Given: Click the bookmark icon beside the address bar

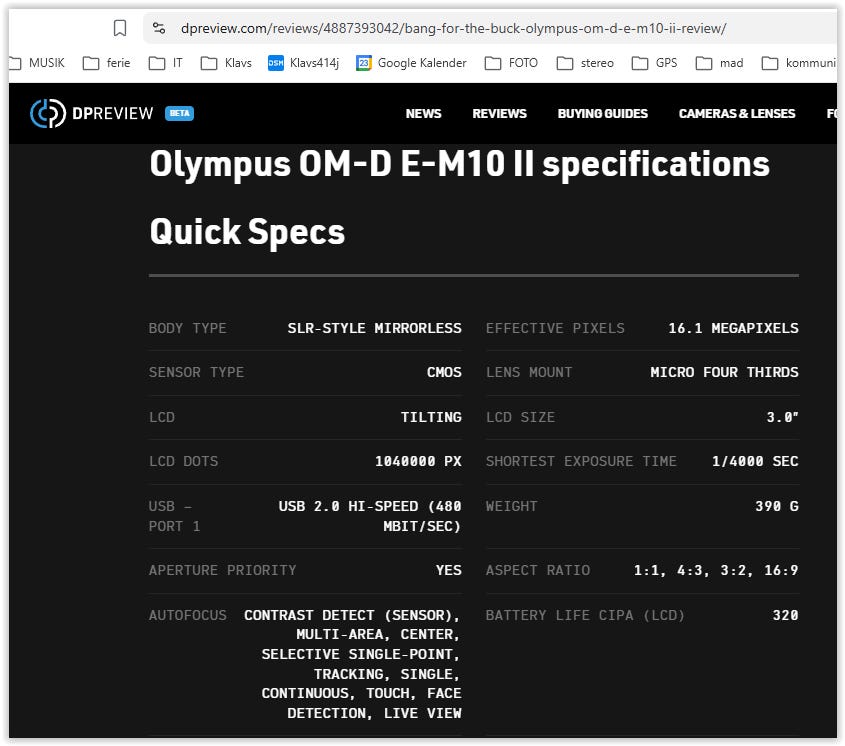Looking at the screenshot, I should click(x=120, y=28).
